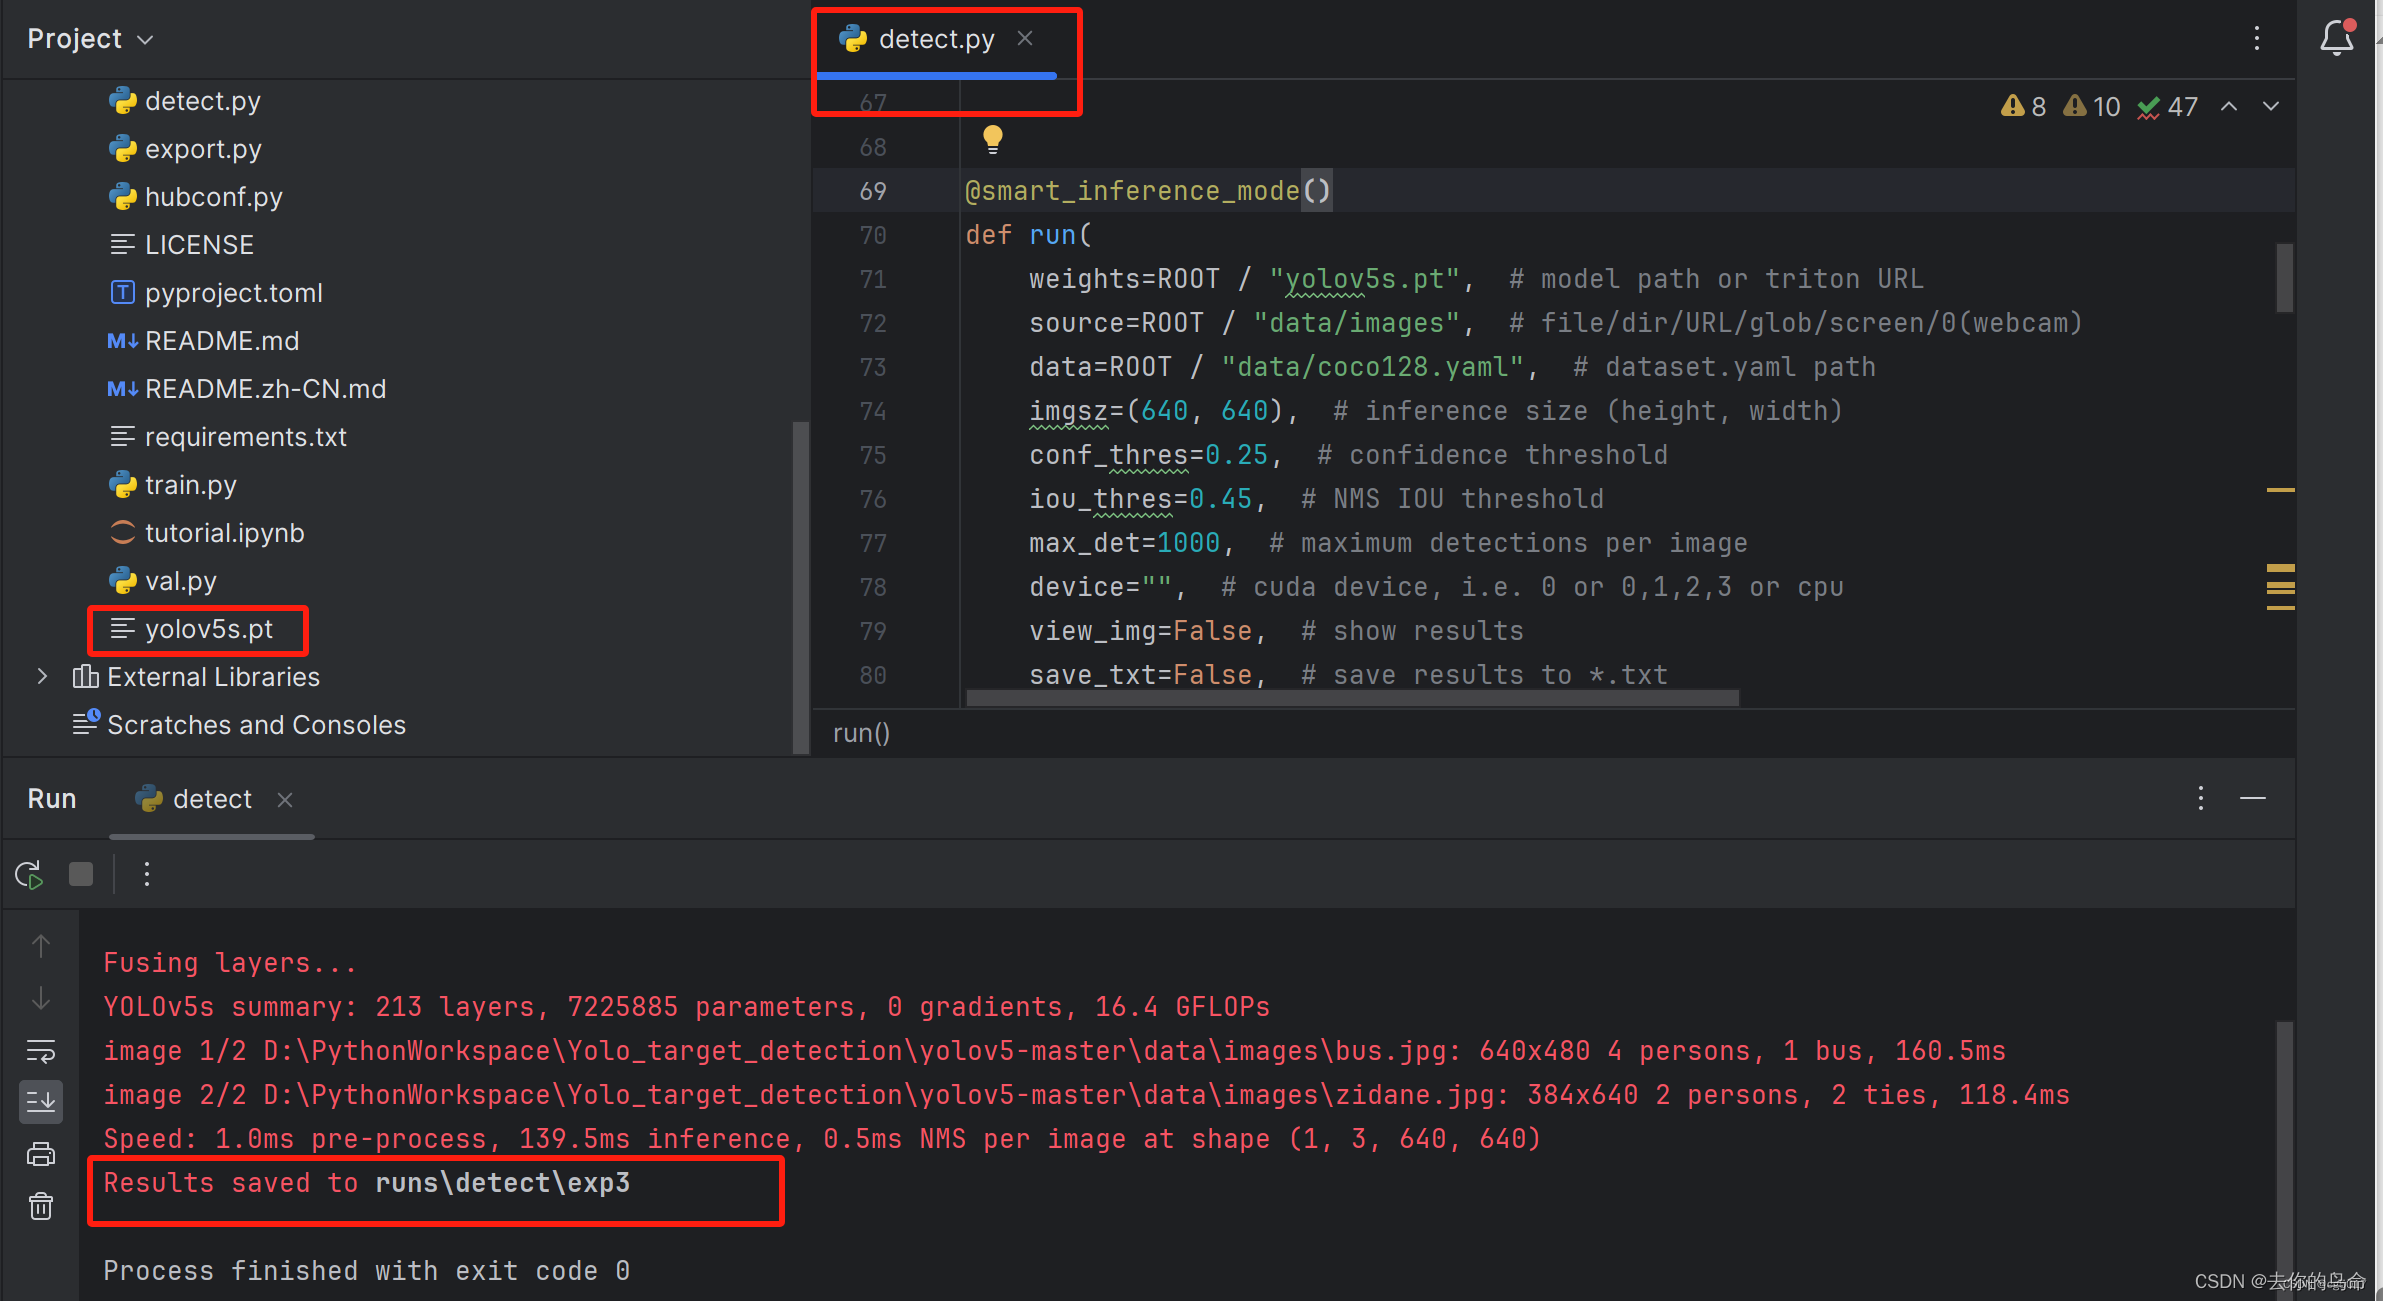This screenshot has height=1301, width=2383.
Task: Select the Run tool window title
Action: (52, 799)
